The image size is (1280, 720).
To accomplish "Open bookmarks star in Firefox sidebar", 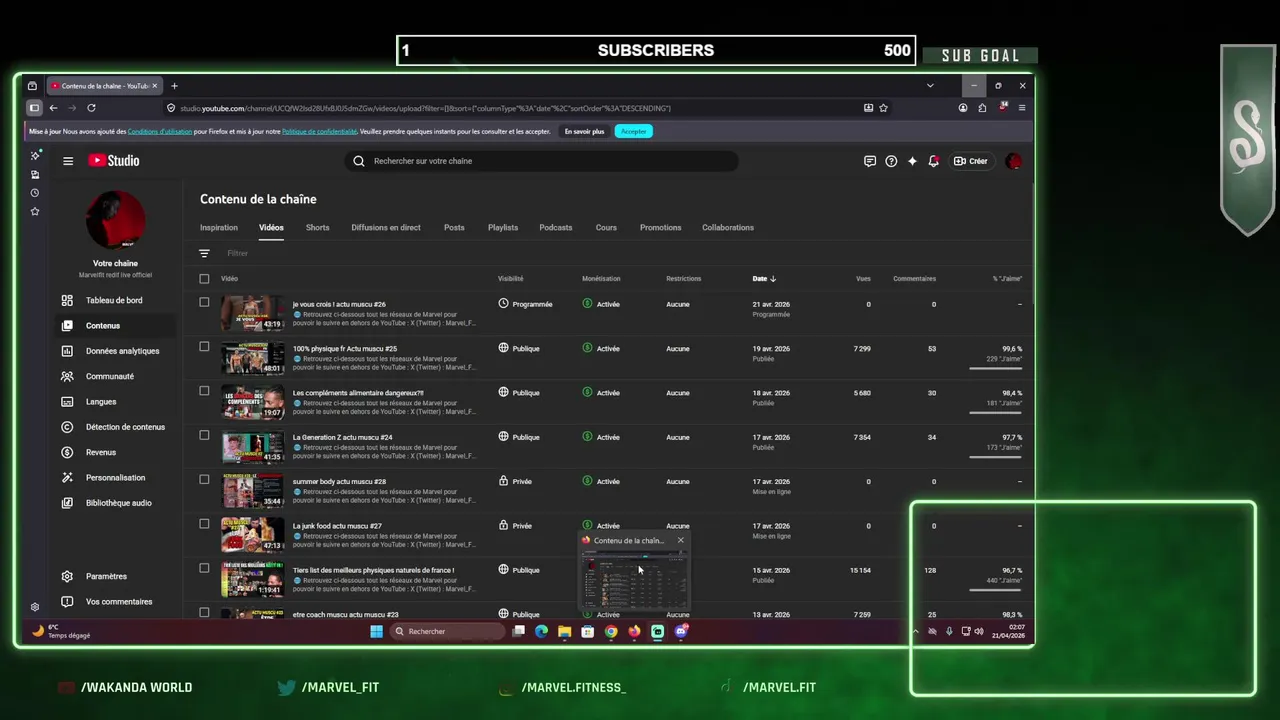I will 35,212.
